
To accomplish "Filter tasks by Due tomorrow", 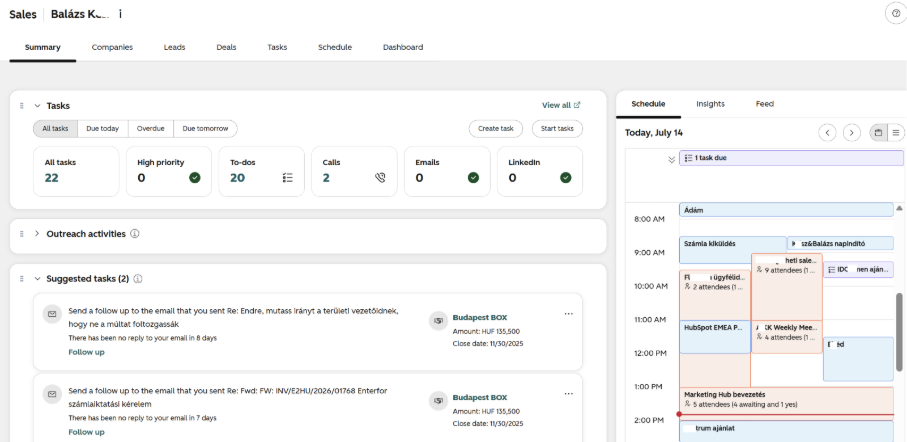I will (205, 128).
